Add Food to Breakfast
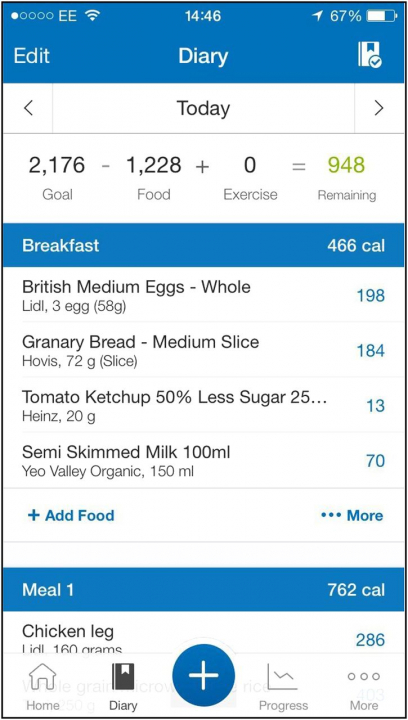This screenshot has width=408, height=720. click(x=71, y=515)
